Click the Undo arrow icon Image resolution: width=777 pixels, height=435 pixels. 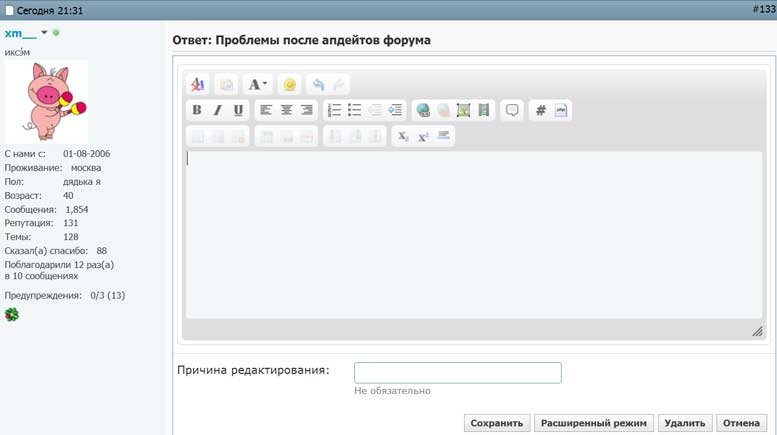point(318,85)
